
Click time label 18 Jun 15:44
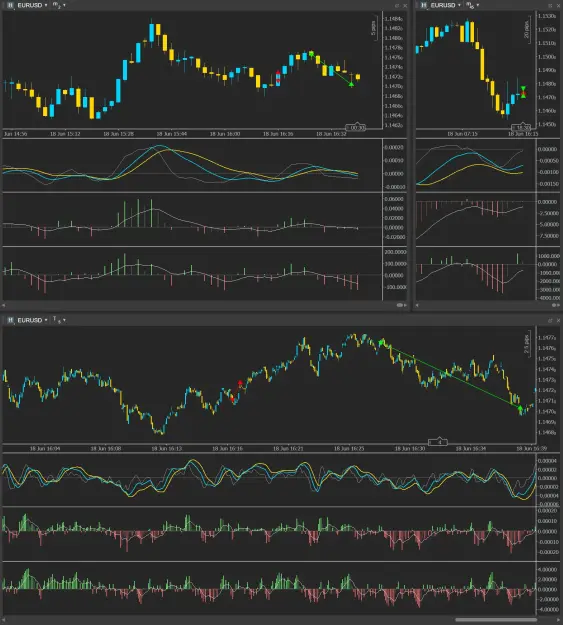pos(171,134)
